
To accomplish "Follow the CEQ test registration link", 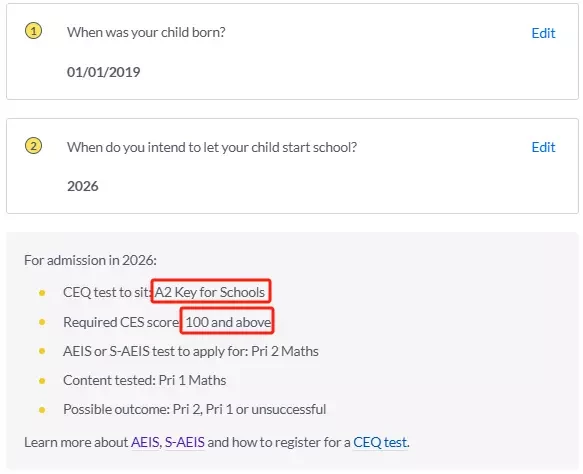I will [380, 442].
